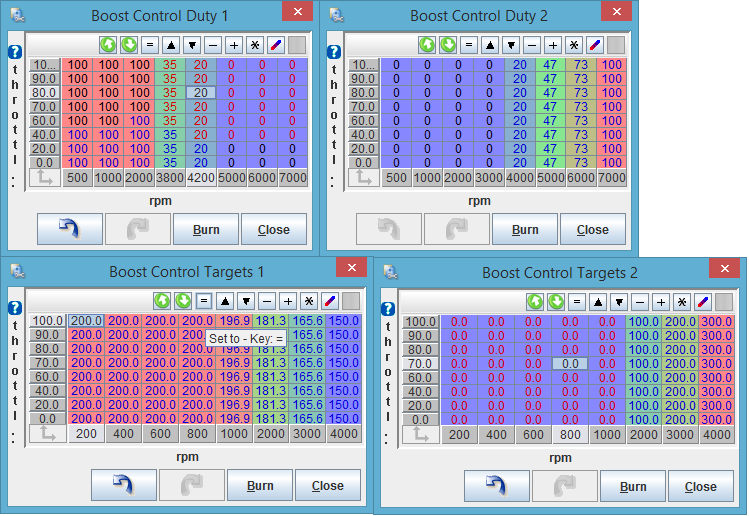Click axis swap arrow icon in Targets 2 table corner
Viewport: 749px width, 516px height.
420,435
